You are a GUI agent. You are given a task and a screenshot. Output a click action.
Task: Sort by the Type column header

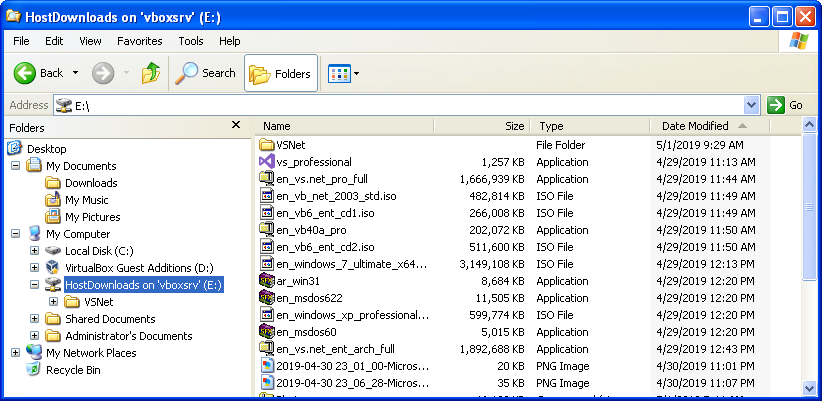coord(590,126)
